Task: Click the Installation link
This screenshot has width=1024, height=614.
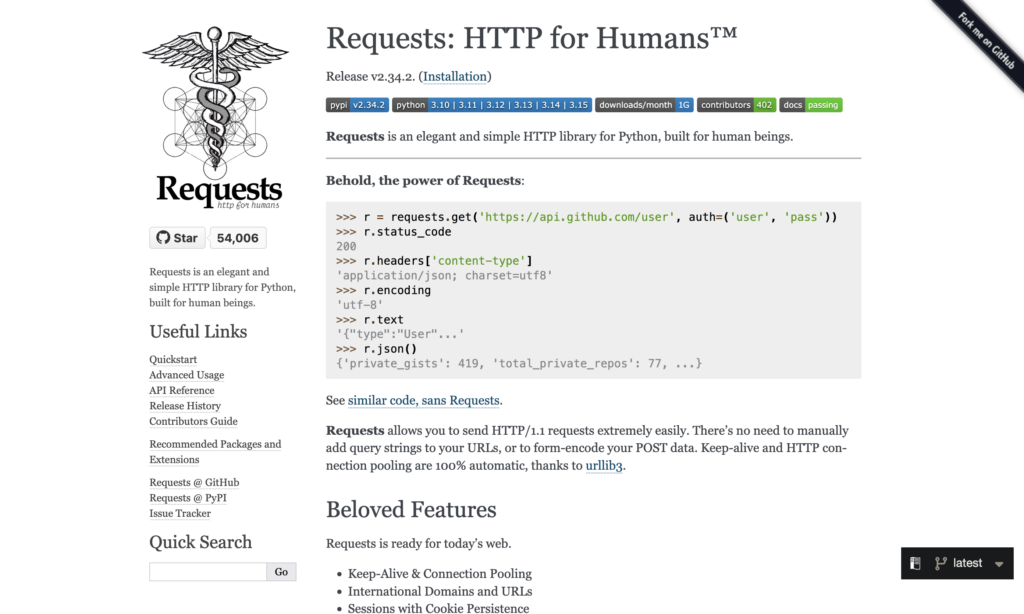Action: pos(455,76)
